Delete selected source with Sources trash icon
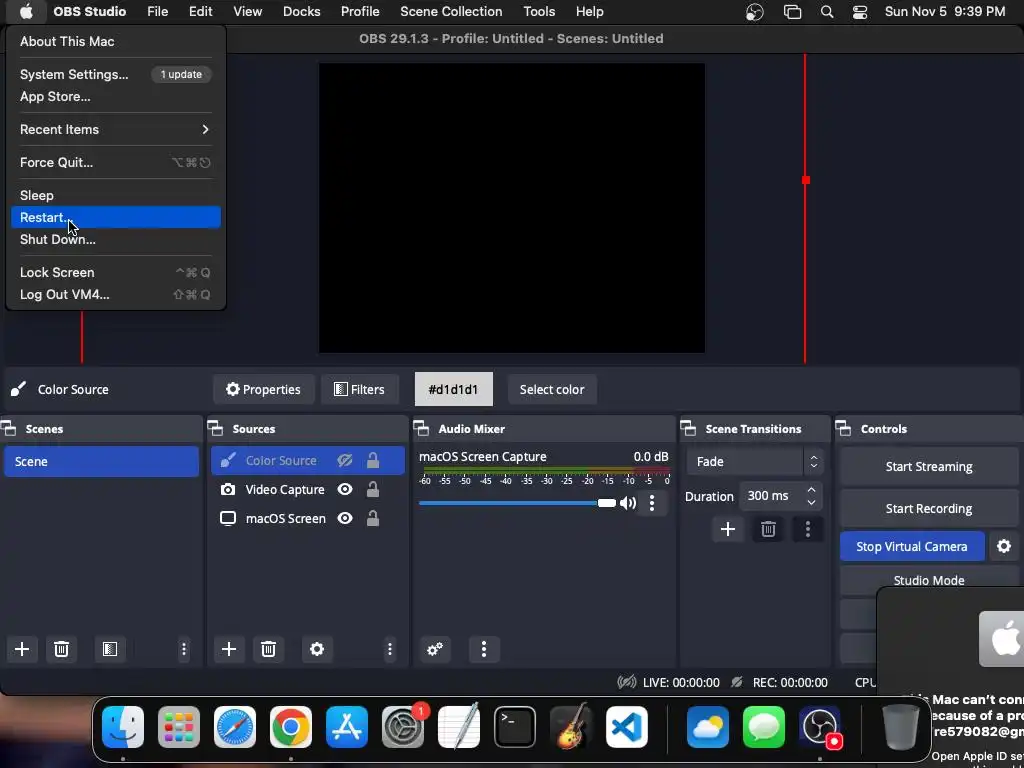 [x=268, y=649]
